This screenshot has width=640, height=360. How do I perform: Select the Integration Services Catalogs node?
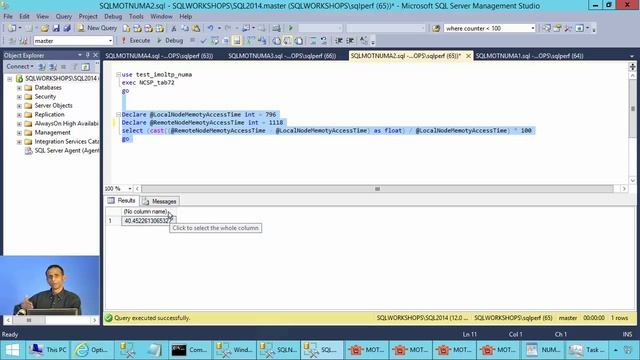point(67,141)
